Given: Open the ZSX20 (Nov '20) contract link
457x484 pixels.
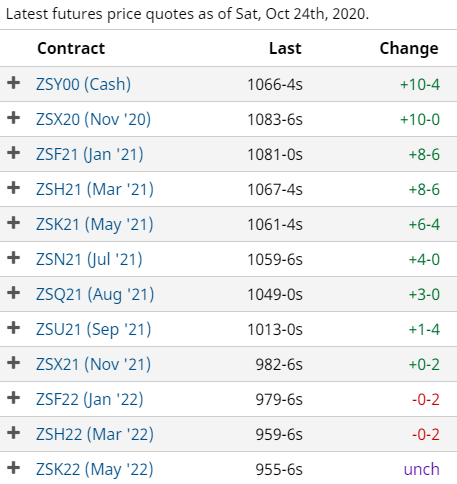Looking at the screenshot, I should pos(93,119).
